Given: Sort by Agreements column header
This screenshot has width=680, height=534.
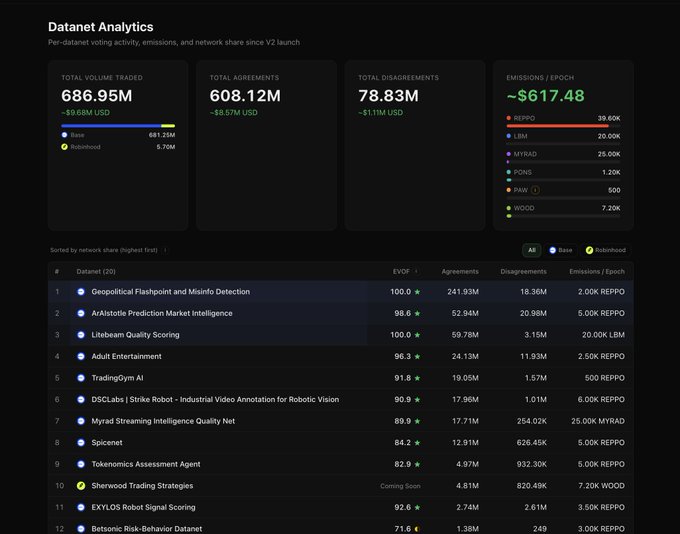Looking at the screenshot, I should pyautogui.click(x=460, y=272).
